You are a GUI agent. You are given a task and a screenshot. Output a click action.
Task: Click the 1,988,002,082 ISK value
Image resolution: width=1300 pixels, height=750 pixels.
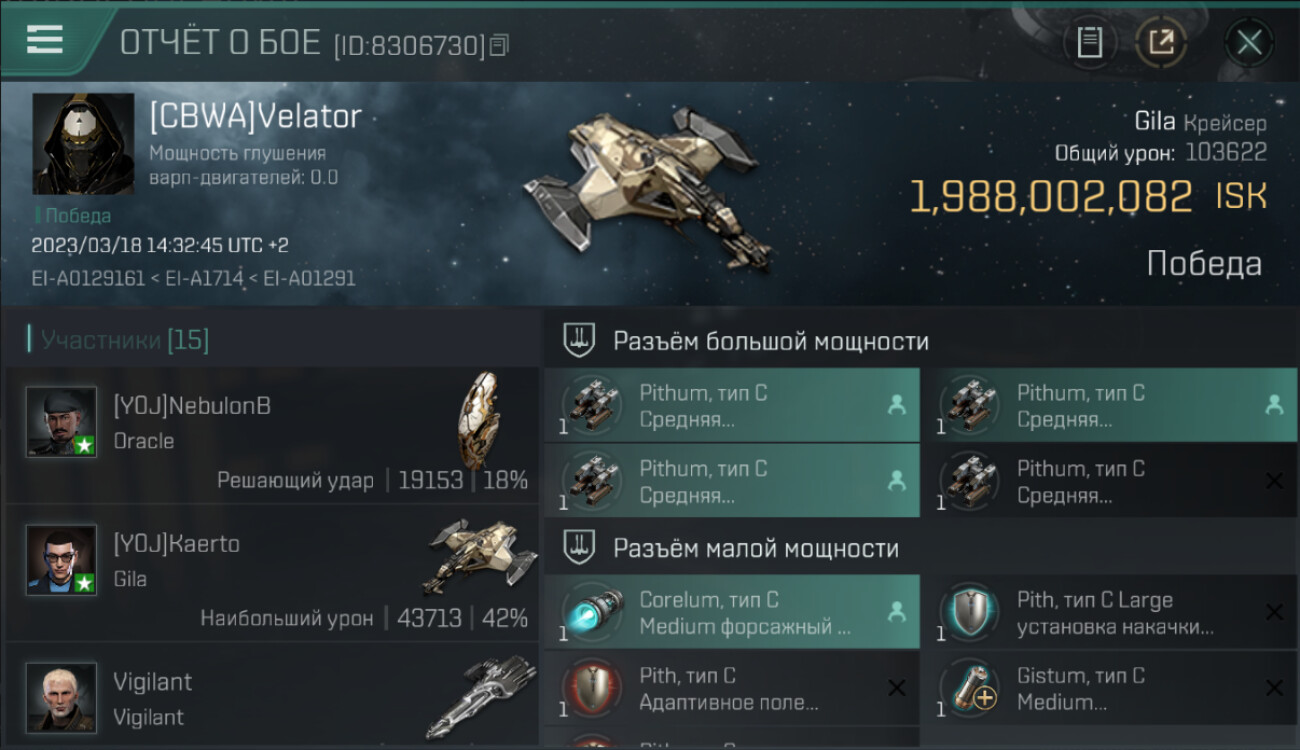(x=1051, y=197)
